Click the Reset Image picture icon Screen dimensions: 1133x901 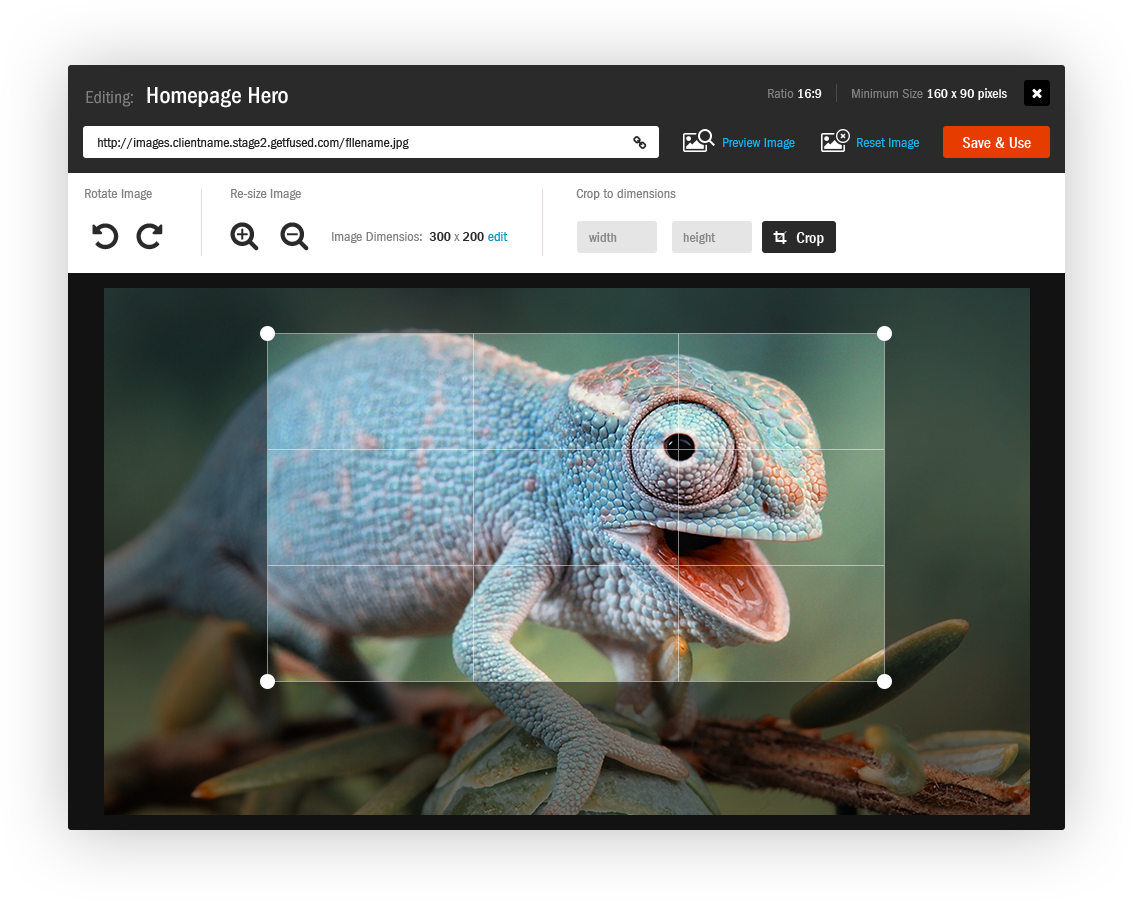[x=835, y=141]
